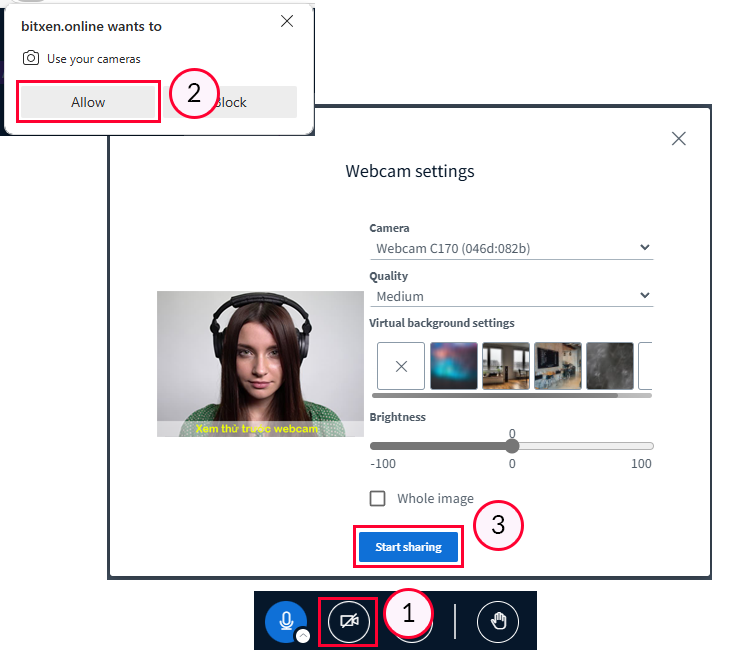Enable the Whole image checkbox
This screenshot has height=650, width=750.
coord(378,498)
